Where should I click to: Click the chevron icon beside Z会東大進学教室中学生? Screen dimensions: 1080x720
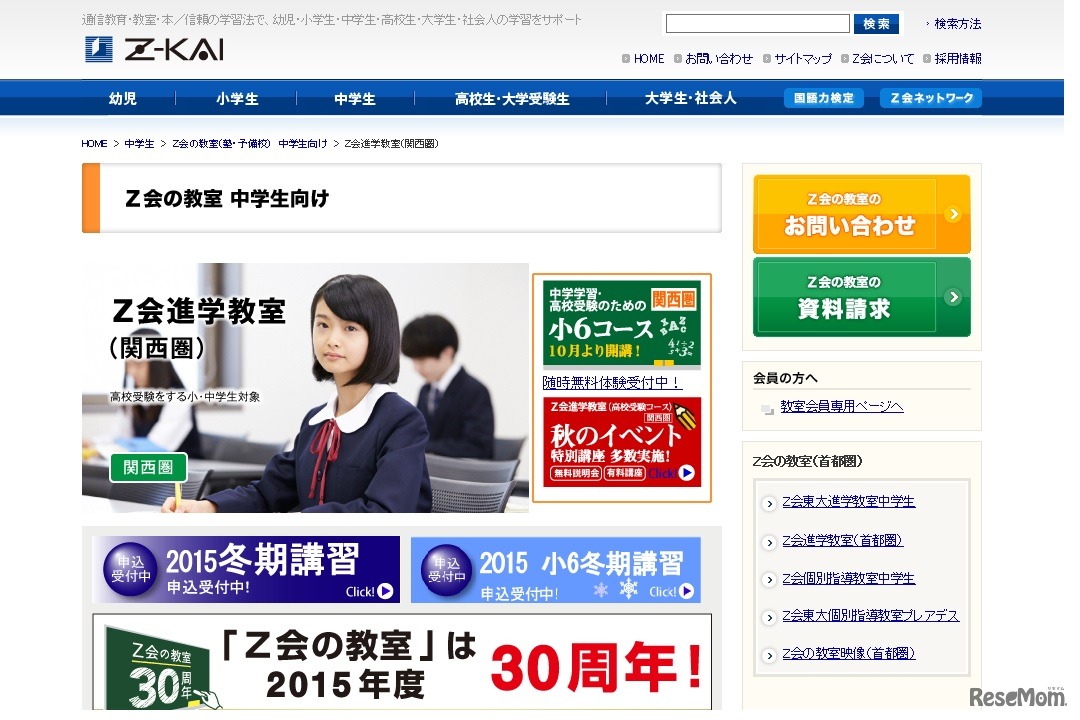click(769, 504)
